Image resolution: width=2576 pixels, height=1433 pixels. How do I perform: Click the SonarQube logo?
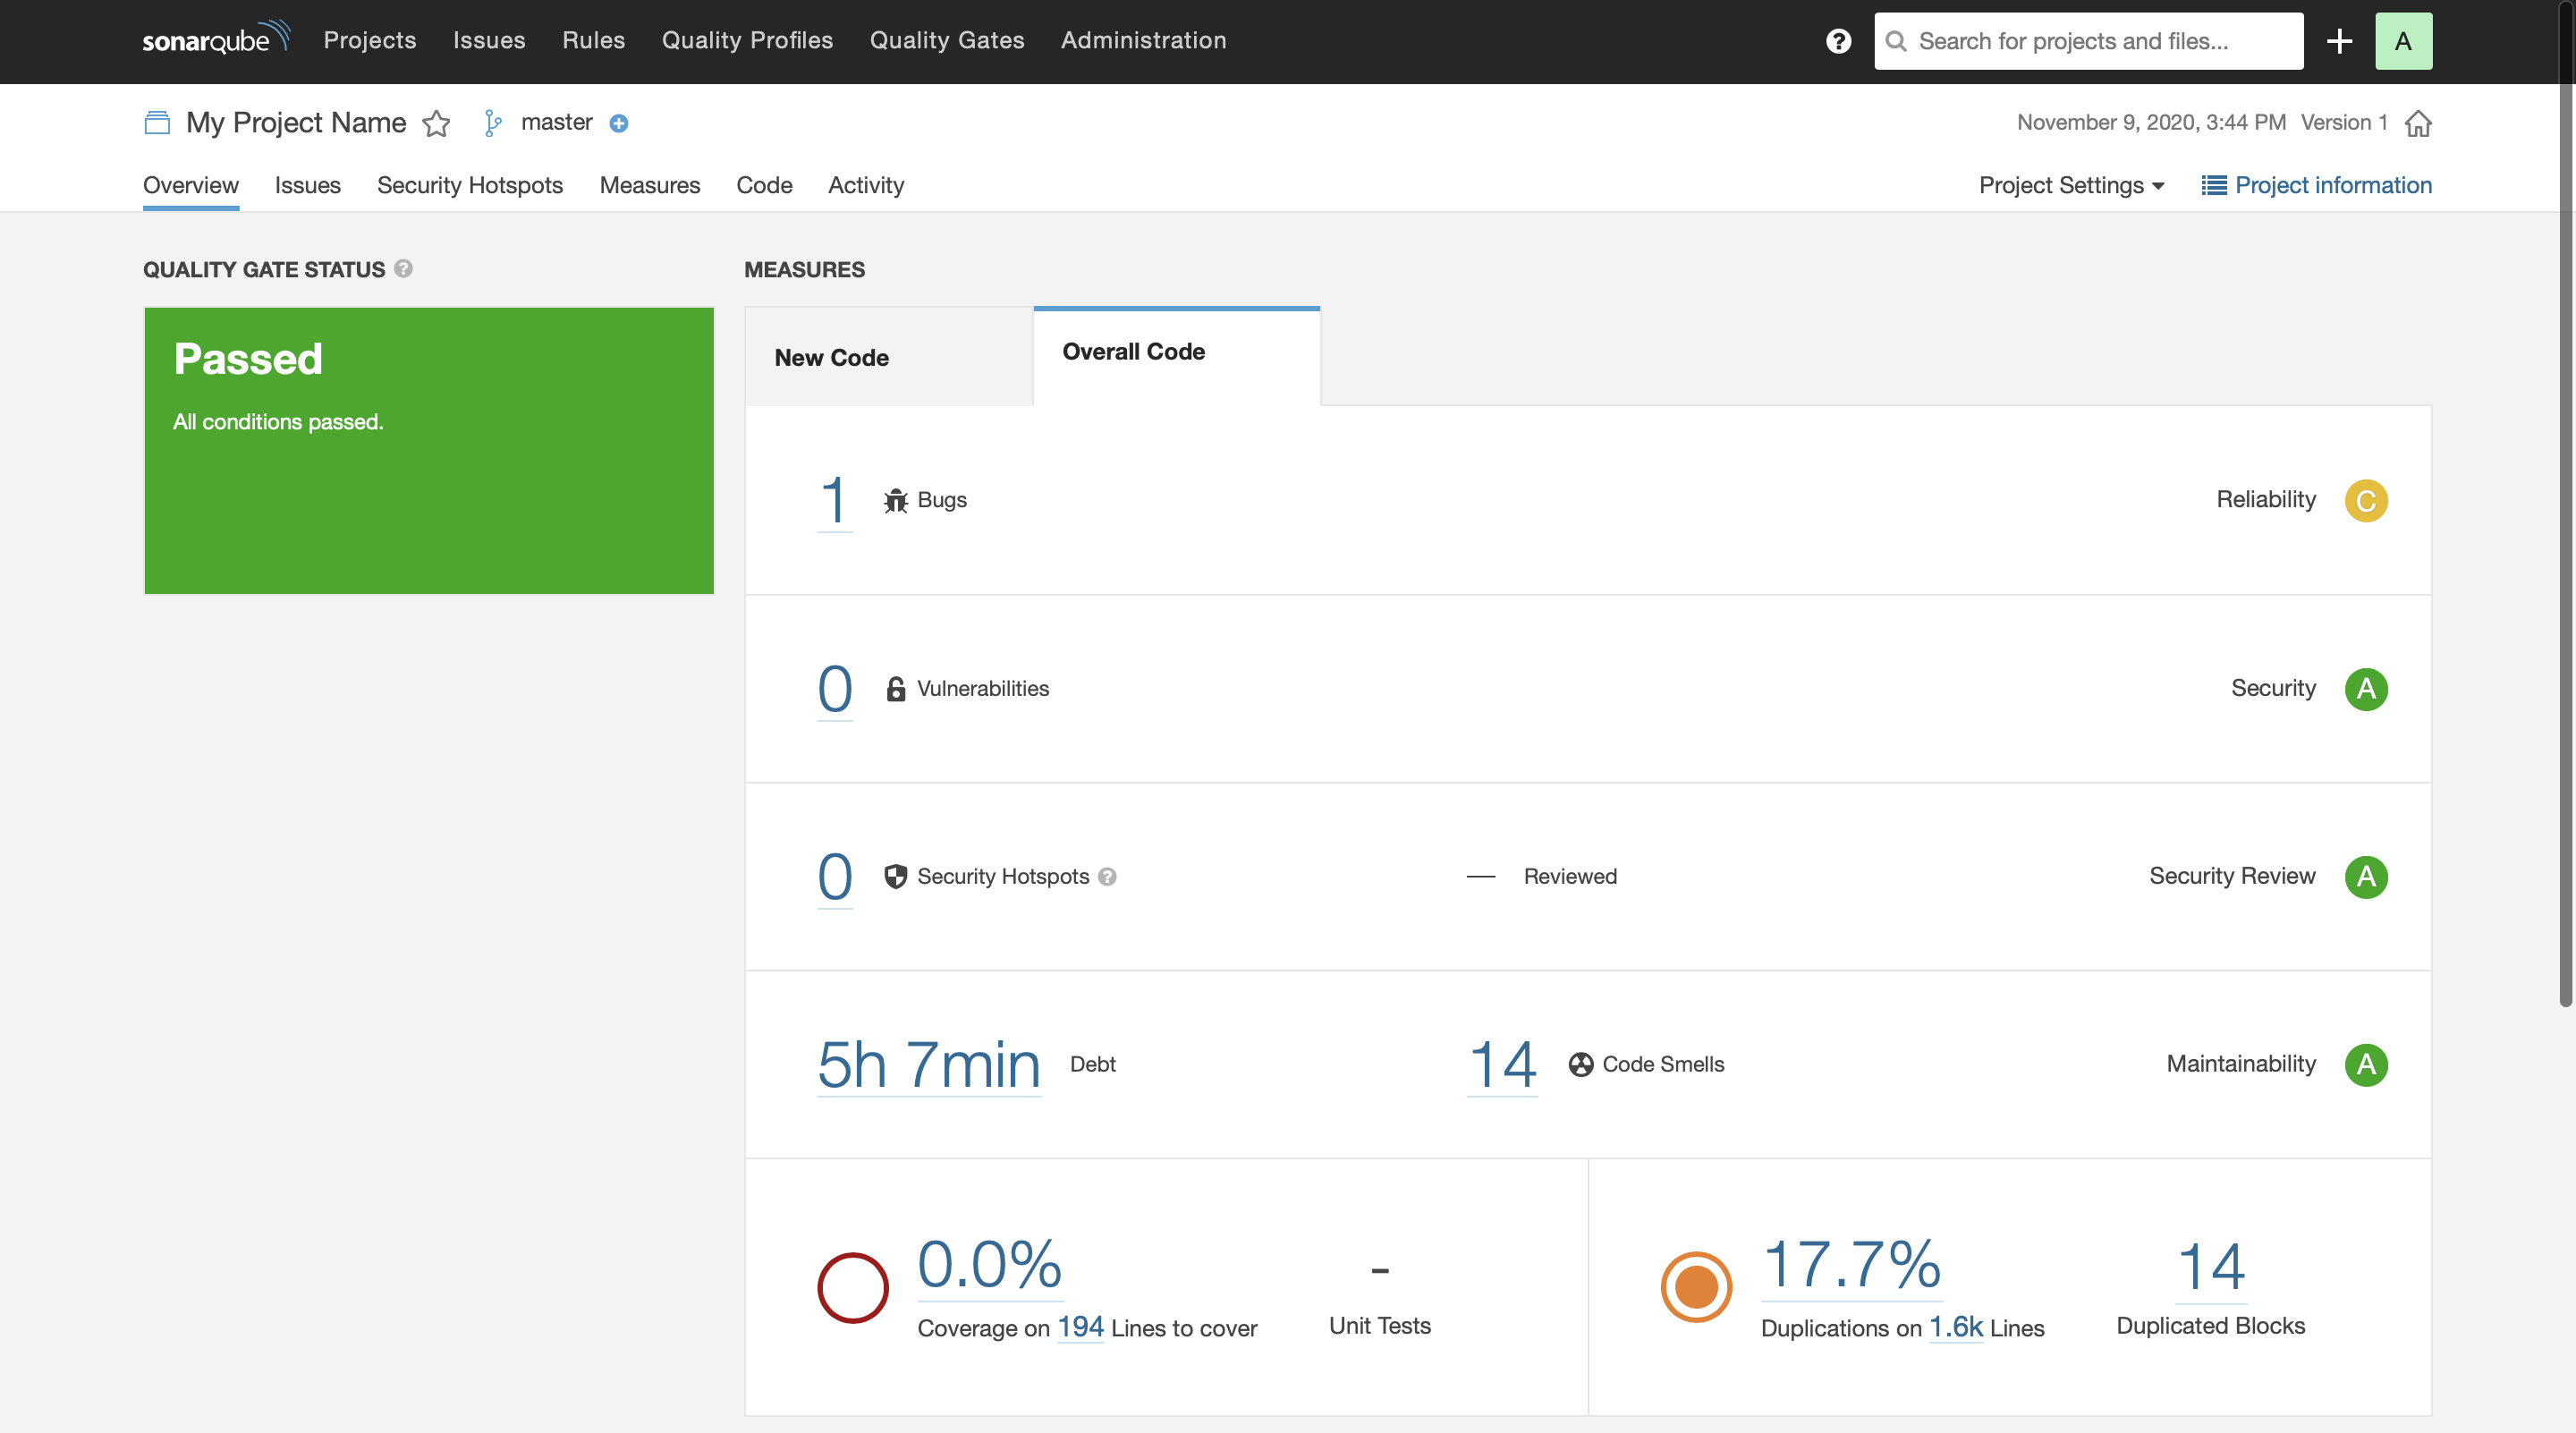(216, 39)
